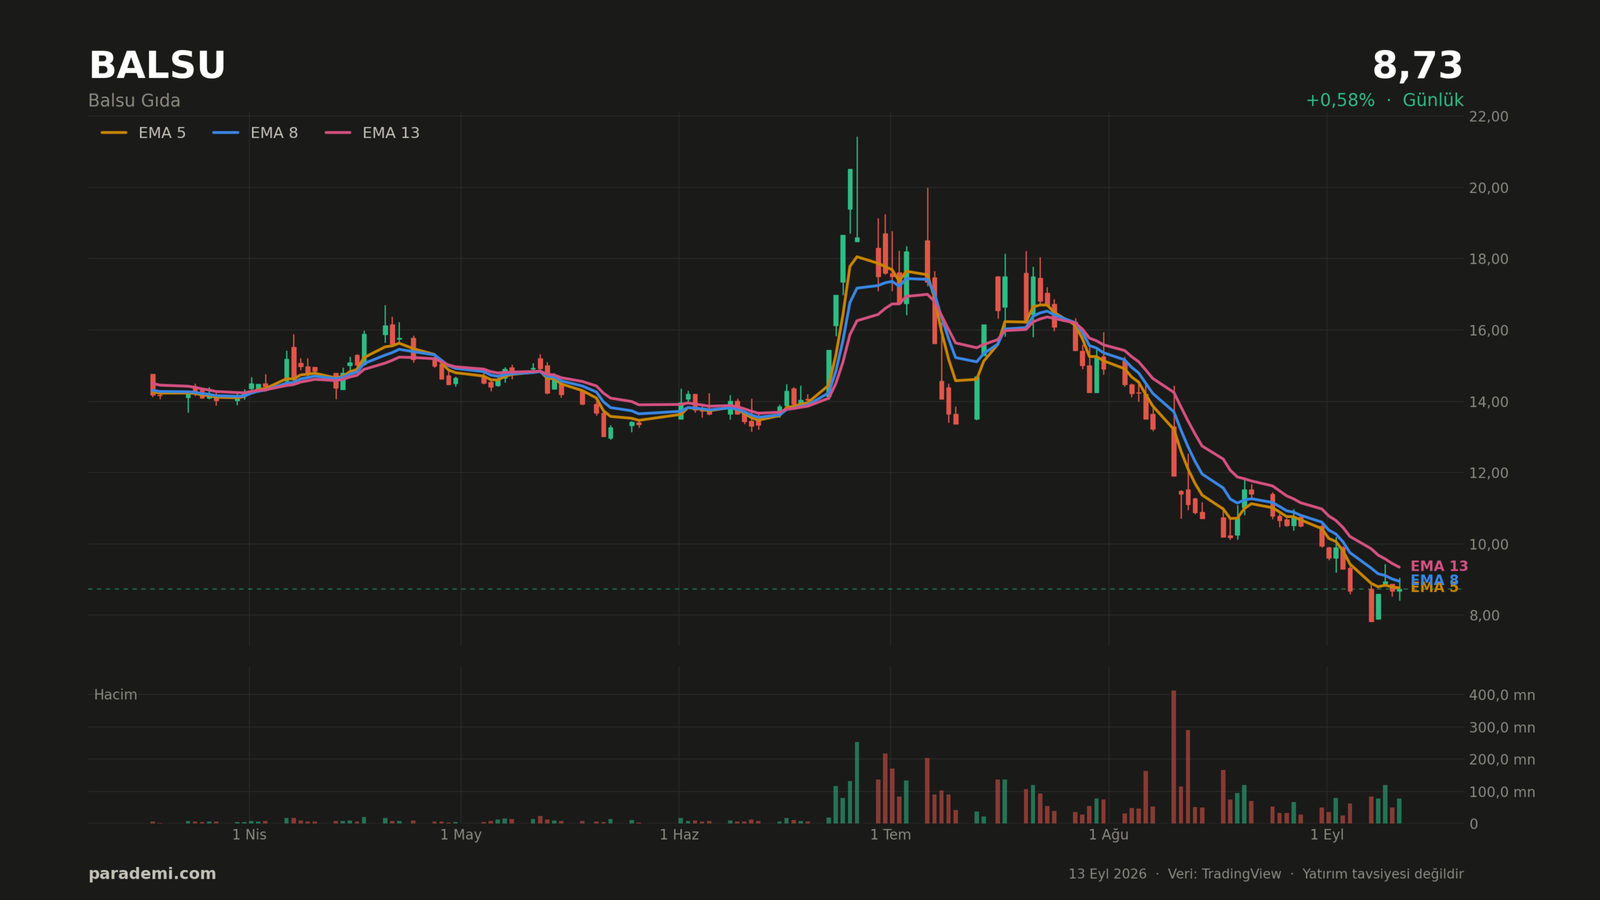
Task: Click the 1 May date axis label
Action: pyautogui.click(x=461, y=835)
